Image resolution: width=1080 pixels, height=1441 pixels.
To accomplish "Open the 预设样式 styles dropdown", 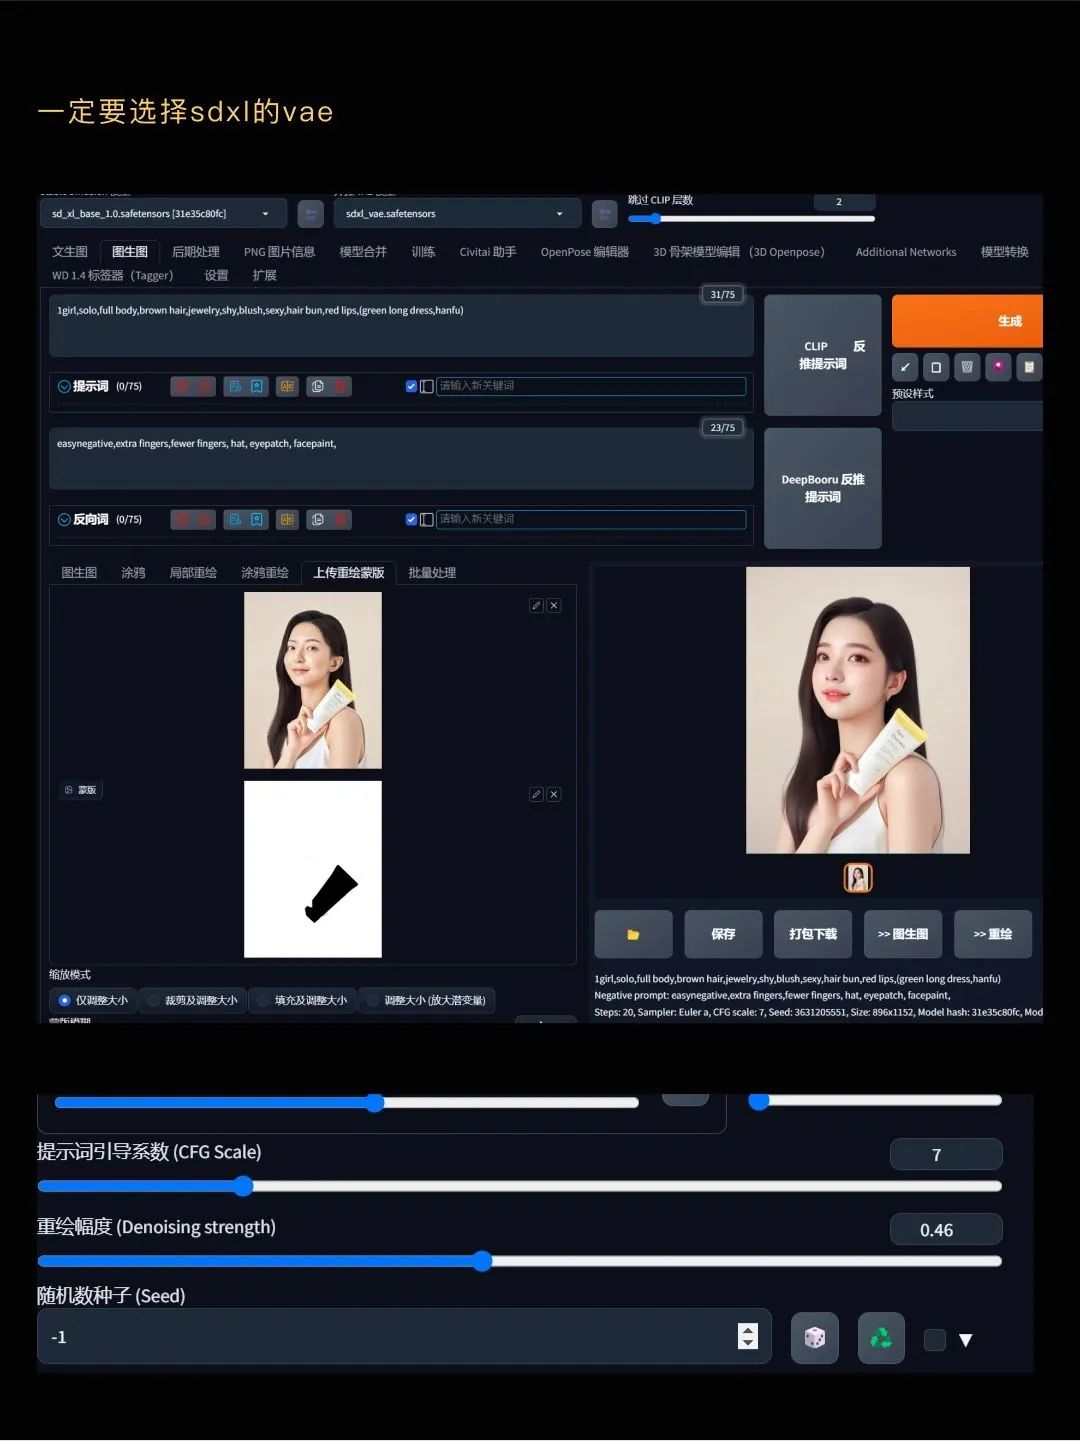I will 967,416.
